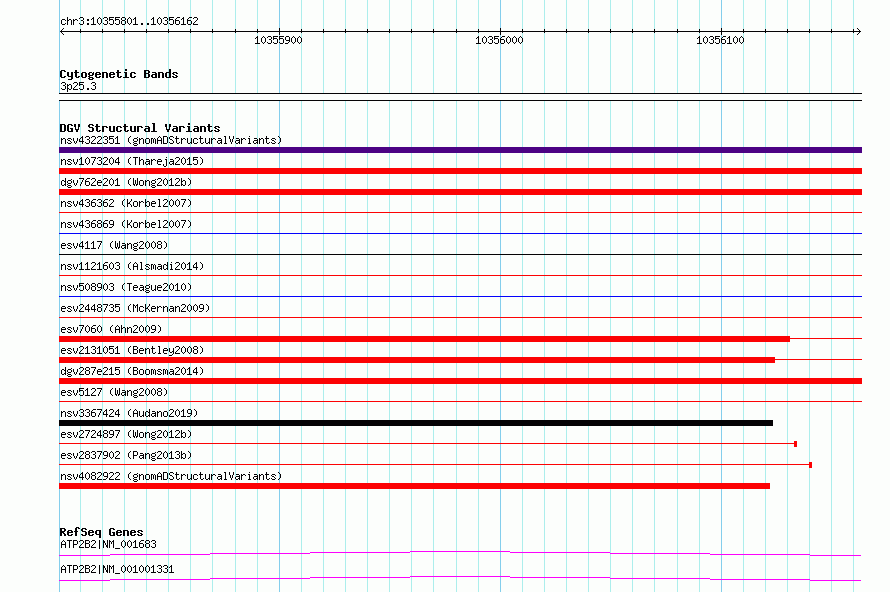Open nsv436869 (Korbel2007) variant
The width and height of the screenshot is (890, 592).
coord(126,224)
